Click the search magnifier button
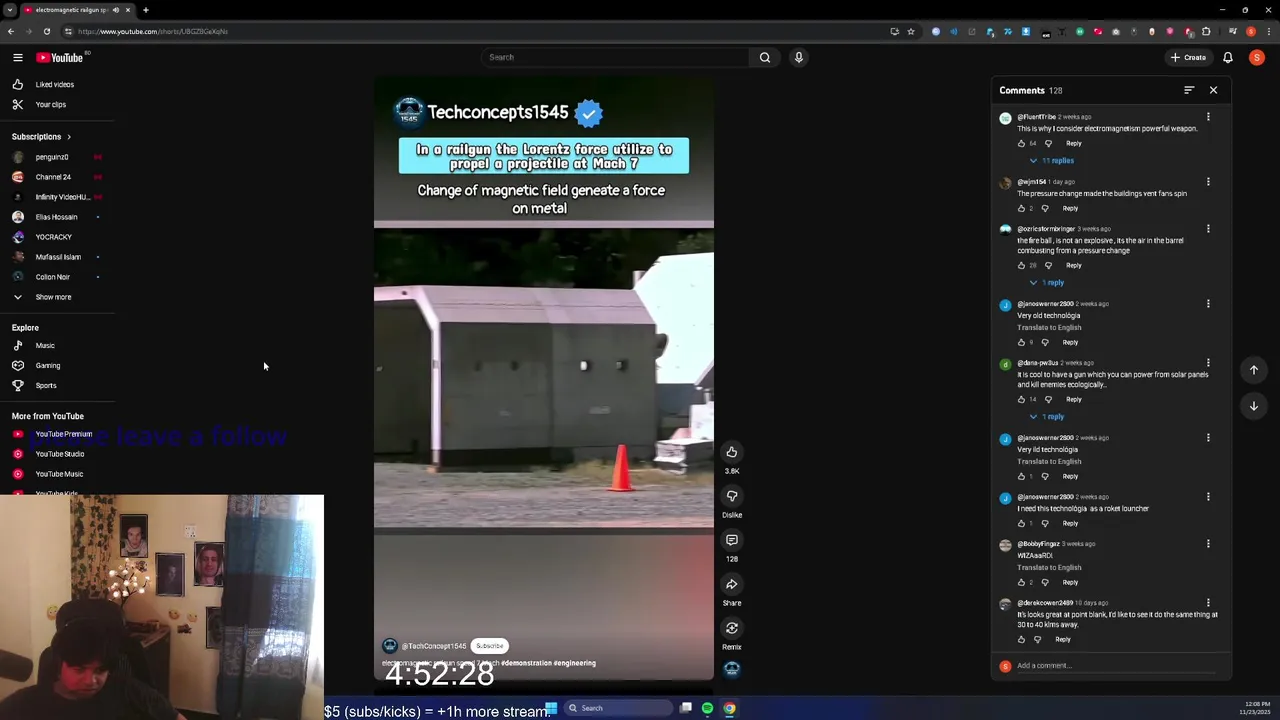 (x=765, y=57)
